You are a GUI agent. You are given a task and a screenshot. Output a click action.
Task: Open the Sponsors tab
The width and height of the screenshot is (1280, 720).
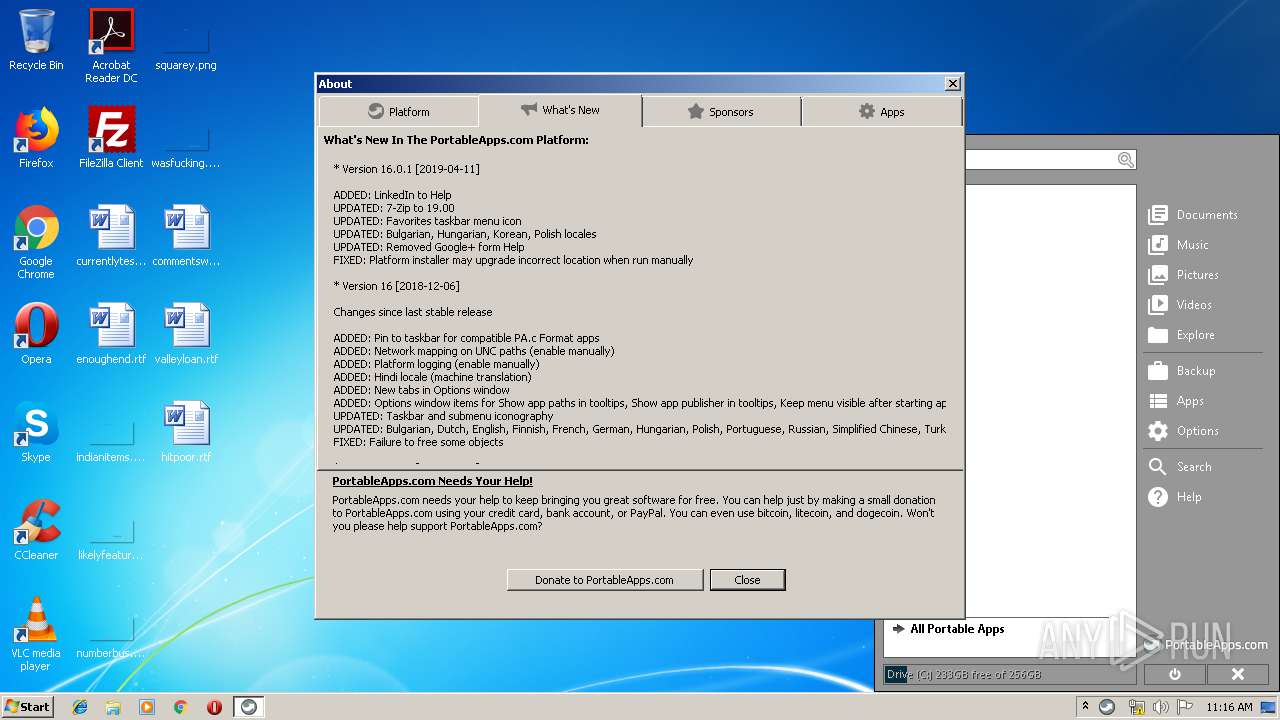click(721, 112)
